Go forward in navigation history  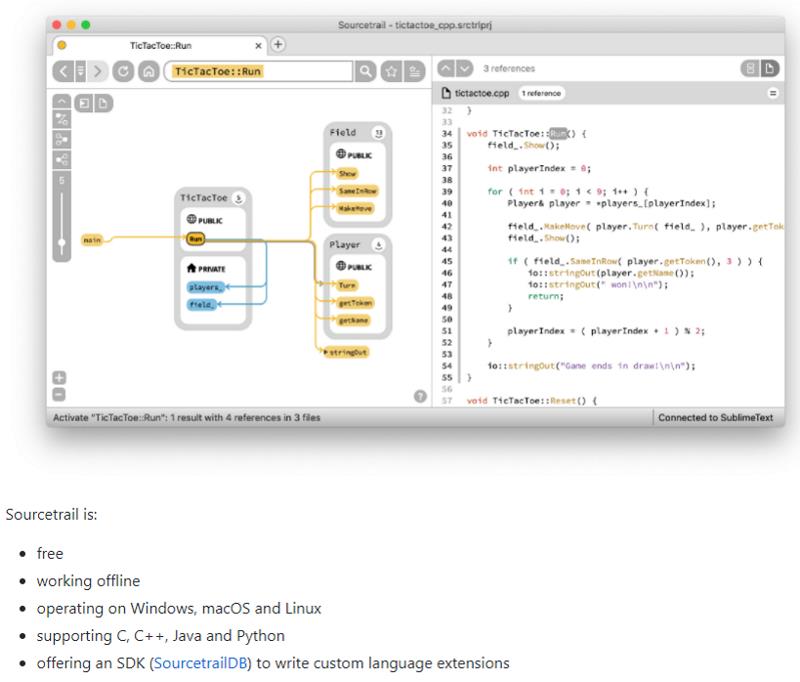tap(97, 71)
